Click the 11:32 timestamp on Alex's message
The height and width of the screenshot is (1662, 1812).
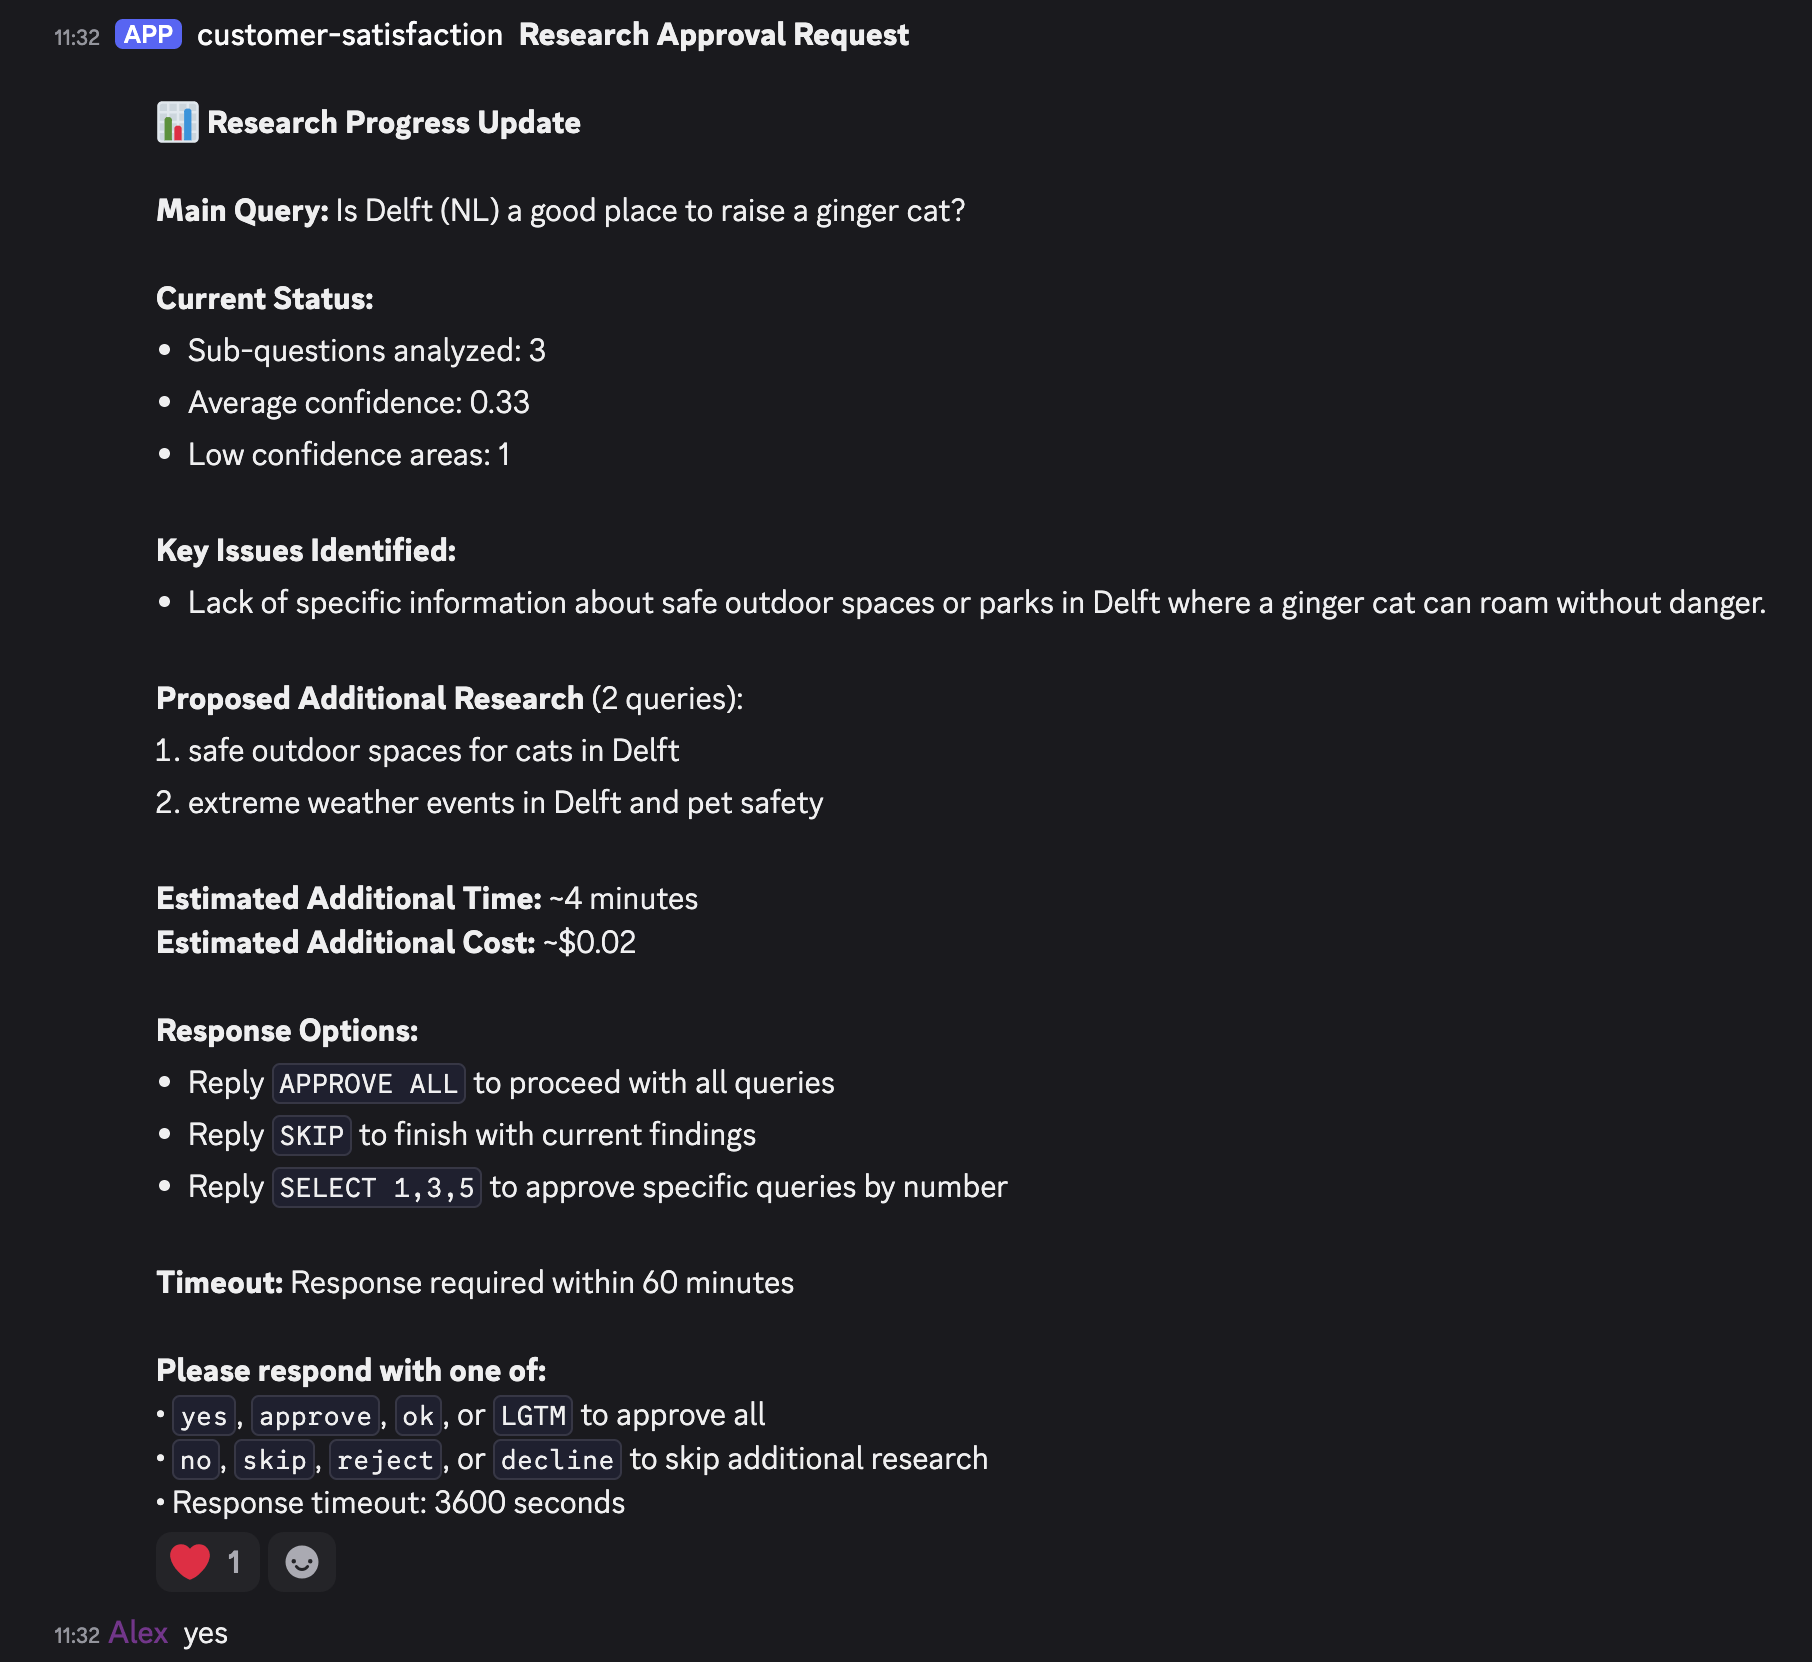(x=77, y=1635)
